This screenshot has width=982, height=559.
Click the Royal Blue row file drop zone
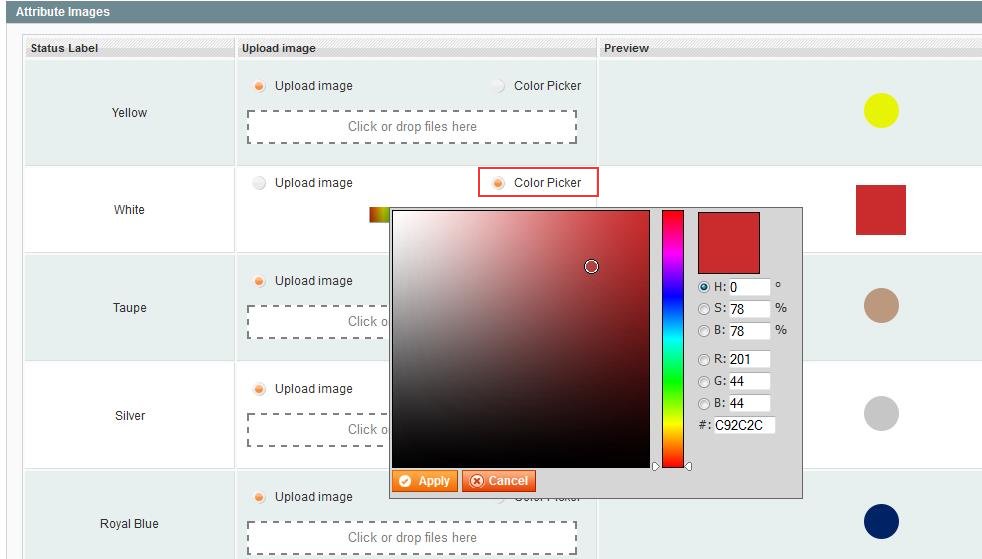click(x=412, y=538)
